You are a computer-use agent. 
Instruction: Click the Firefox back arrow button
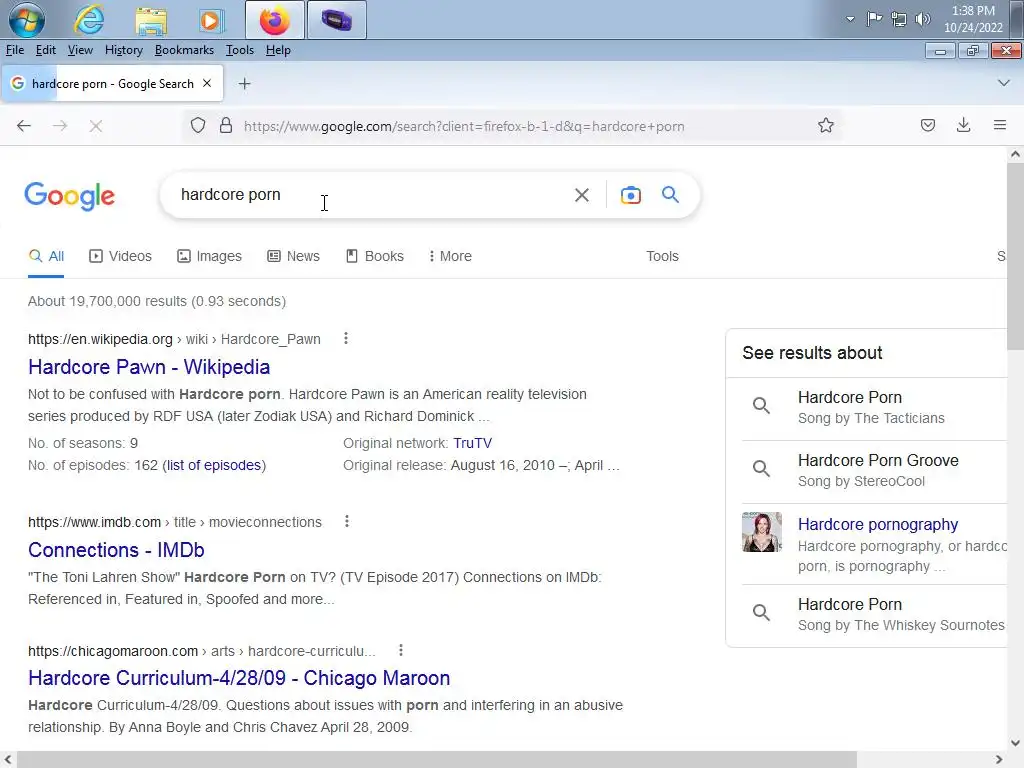tap(24, 125)
